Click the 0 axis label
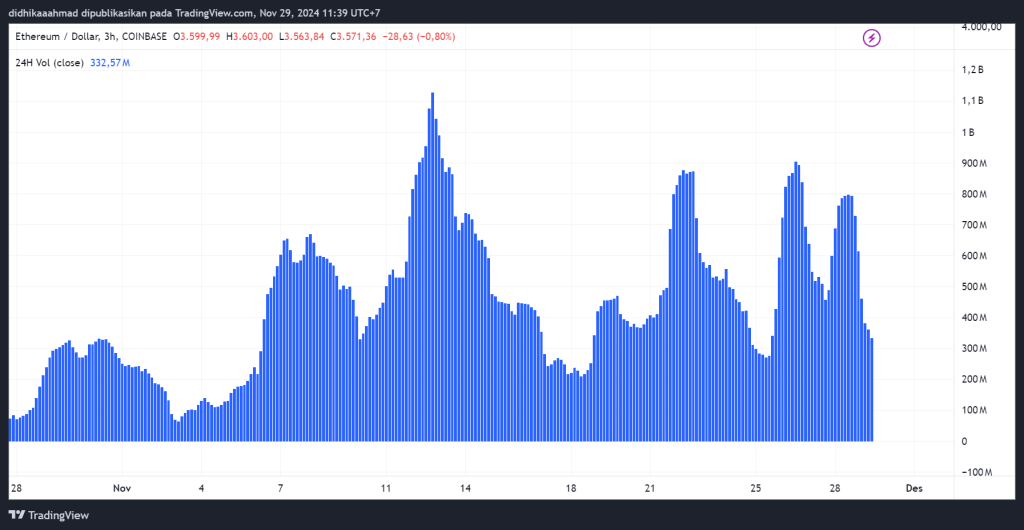1024x530 pixels. 965,441
